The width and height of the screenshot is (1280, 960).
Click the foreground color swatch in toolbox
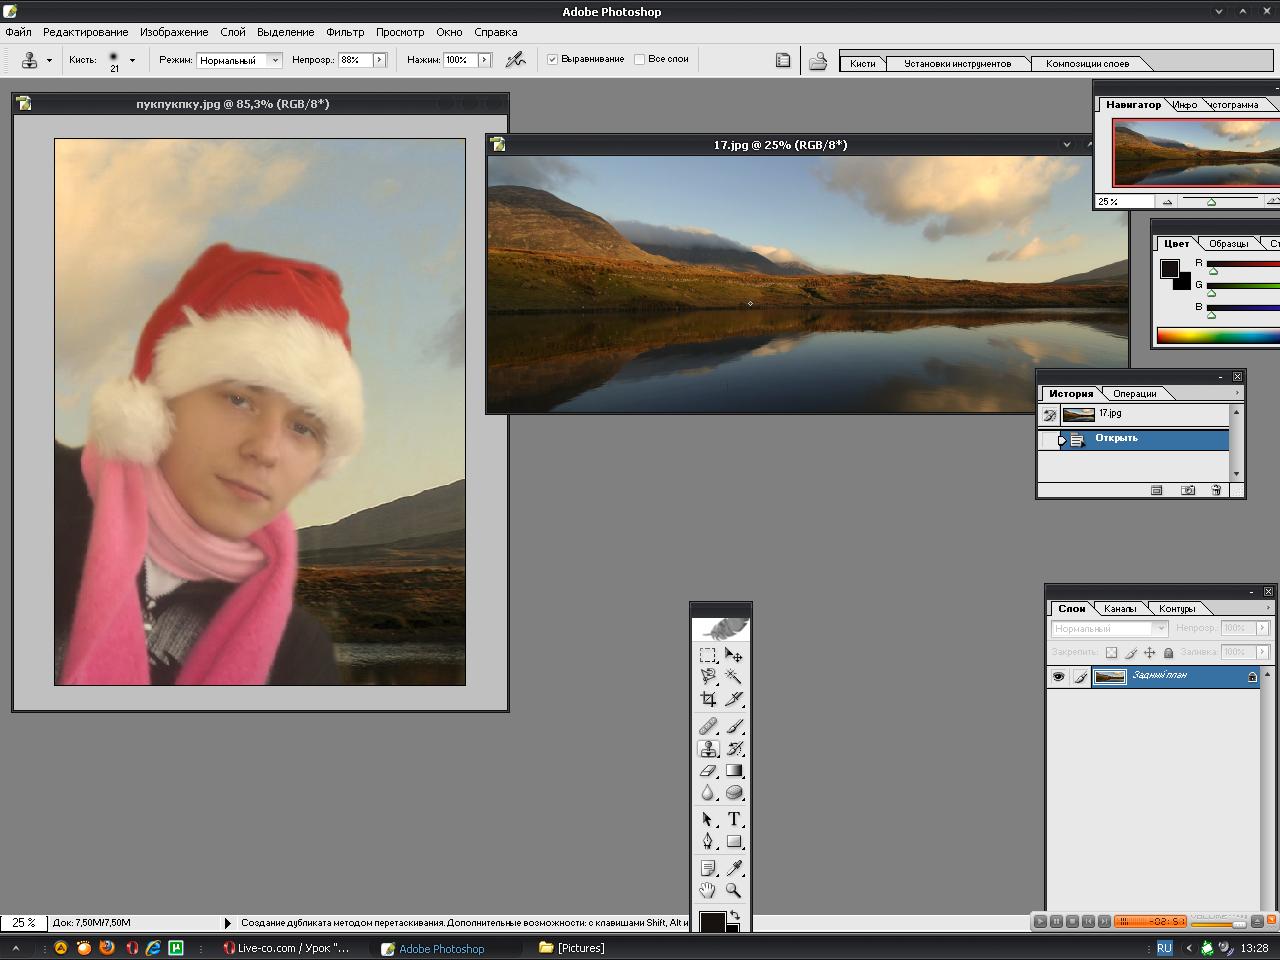click(x=711, y=921)
